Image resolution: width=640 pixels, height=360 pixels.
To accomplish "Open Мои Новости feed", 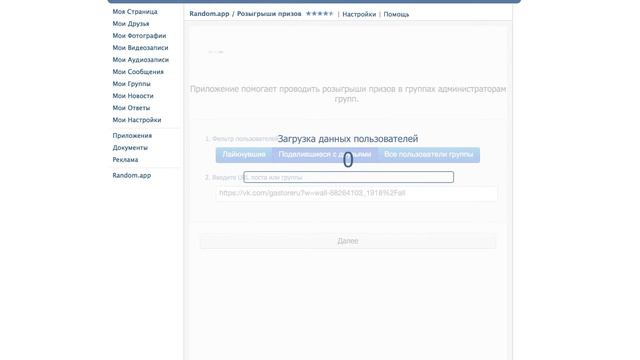I will click(x=133, y=96).
